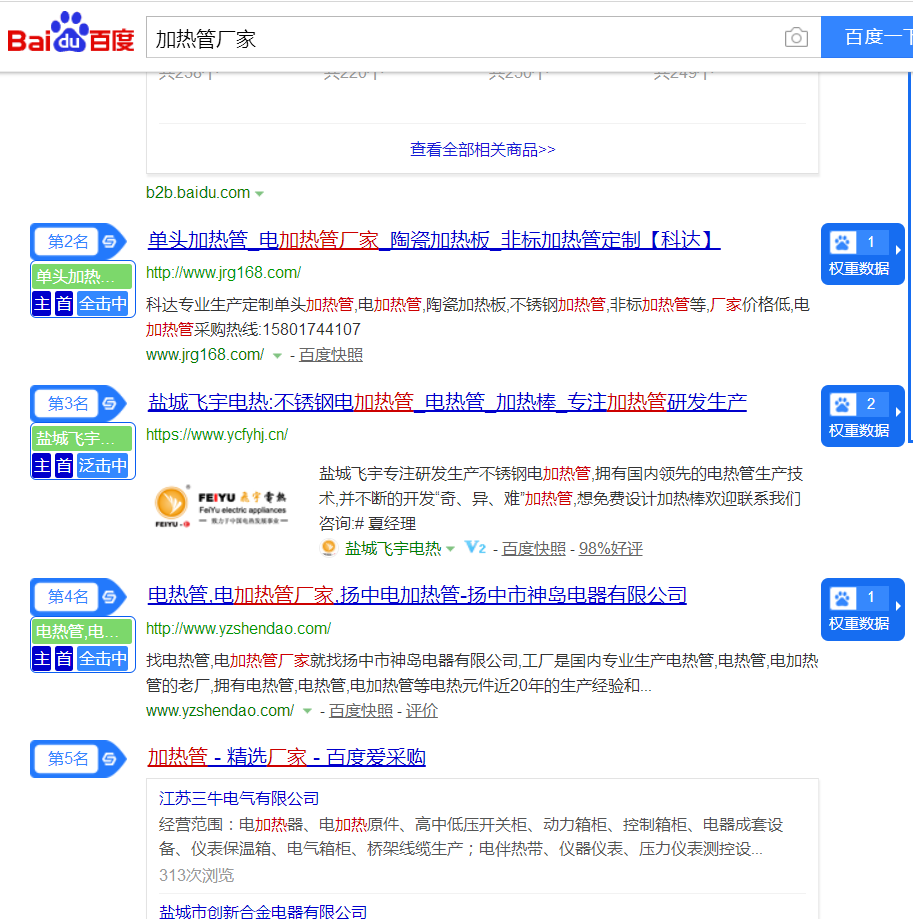The image size is (913, 919).
Task: Click the swirl icon beside 第5名
Action: 110,759
